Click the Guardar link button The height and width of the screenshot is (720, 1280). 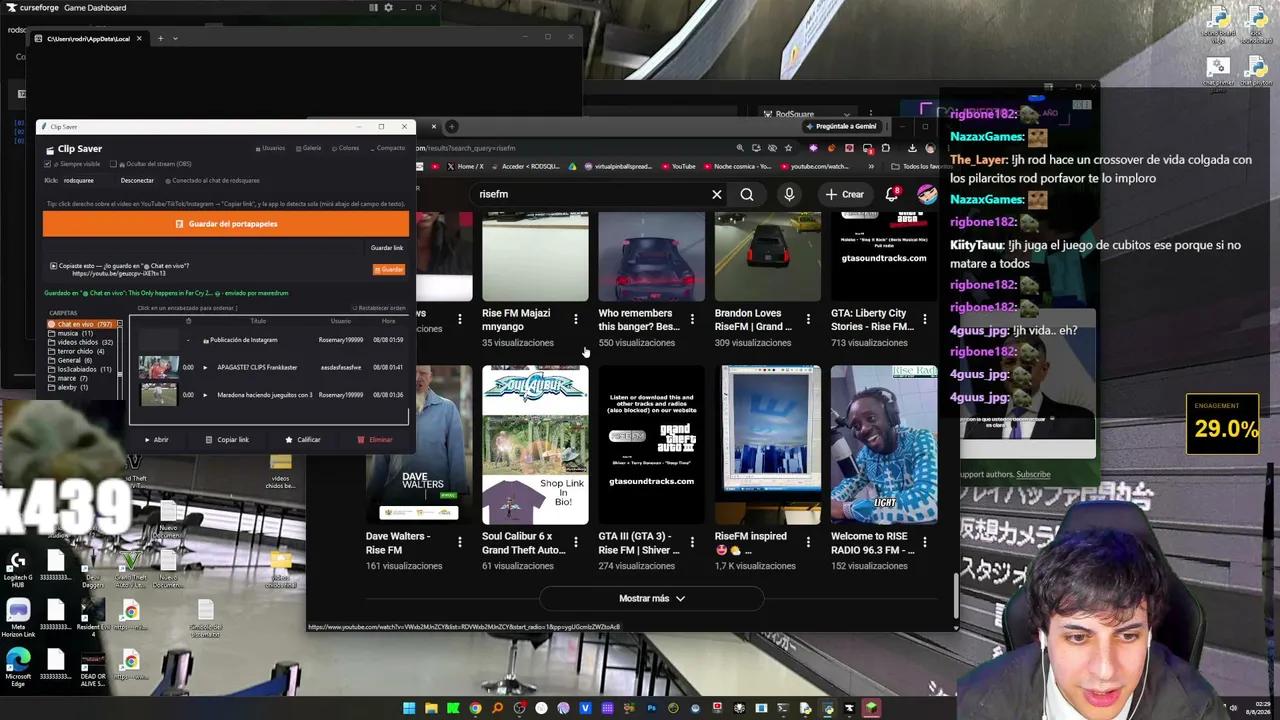pyautogui.click(x=387, y=248)
